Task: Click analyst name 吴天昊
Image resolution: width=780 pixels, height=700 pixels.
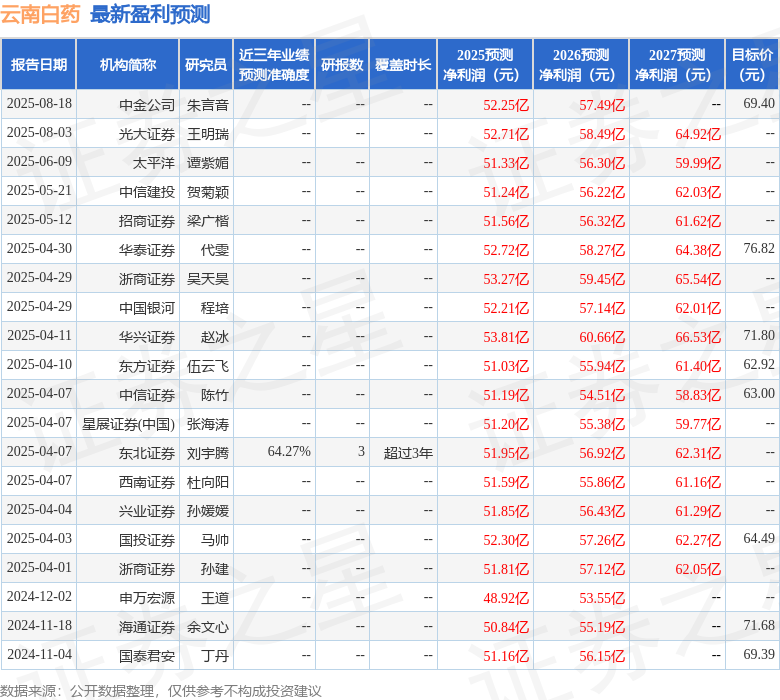Action: (x=207, y=279)
